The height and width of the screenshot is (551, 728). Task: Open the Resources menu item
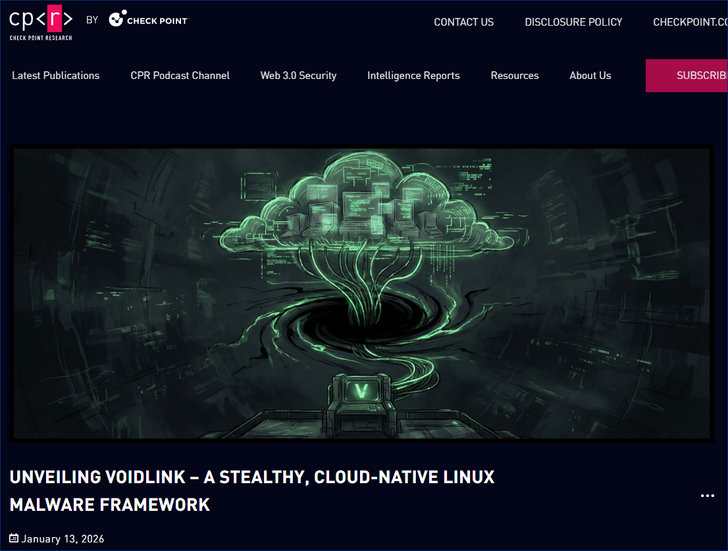click(514, 75)
